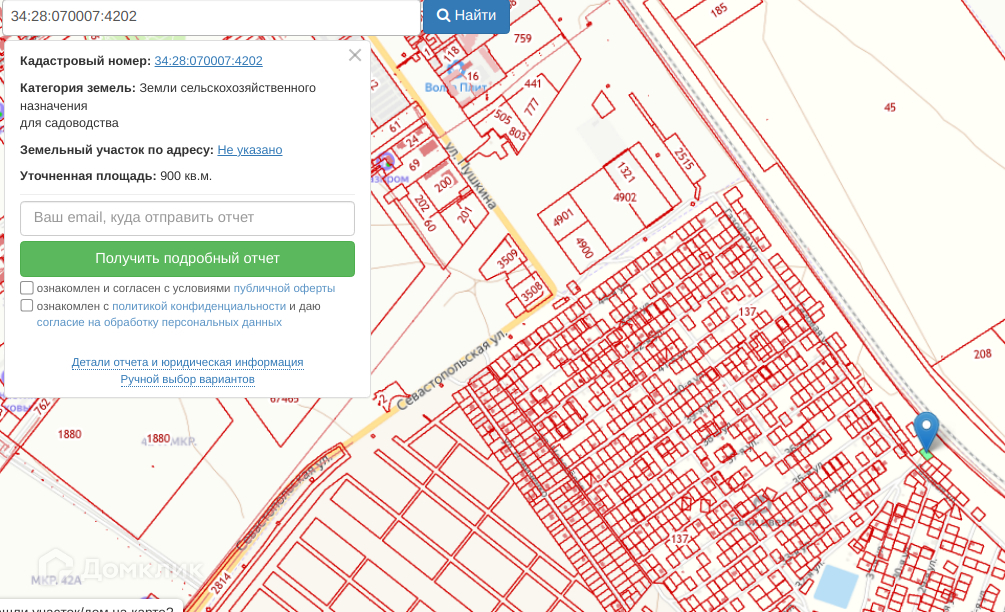Click the Волга Плит place icon

pos(457,69)
